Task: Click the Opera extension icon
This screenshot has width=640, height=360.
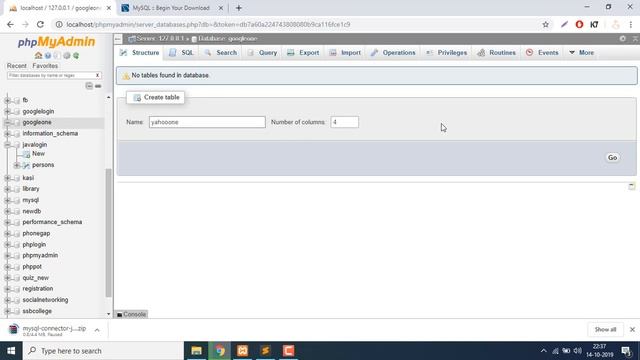Action: pos(579,24)
